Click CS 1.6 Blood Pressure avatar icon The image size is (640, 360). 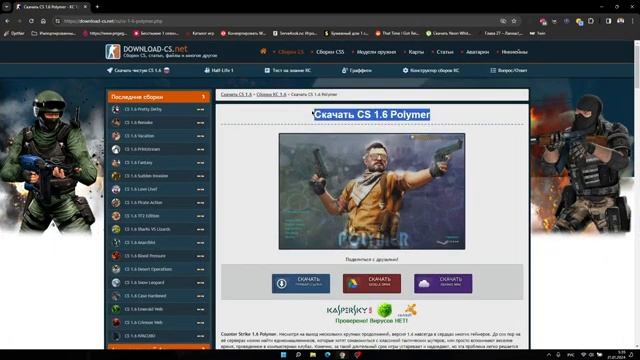[x=116, y=256]
